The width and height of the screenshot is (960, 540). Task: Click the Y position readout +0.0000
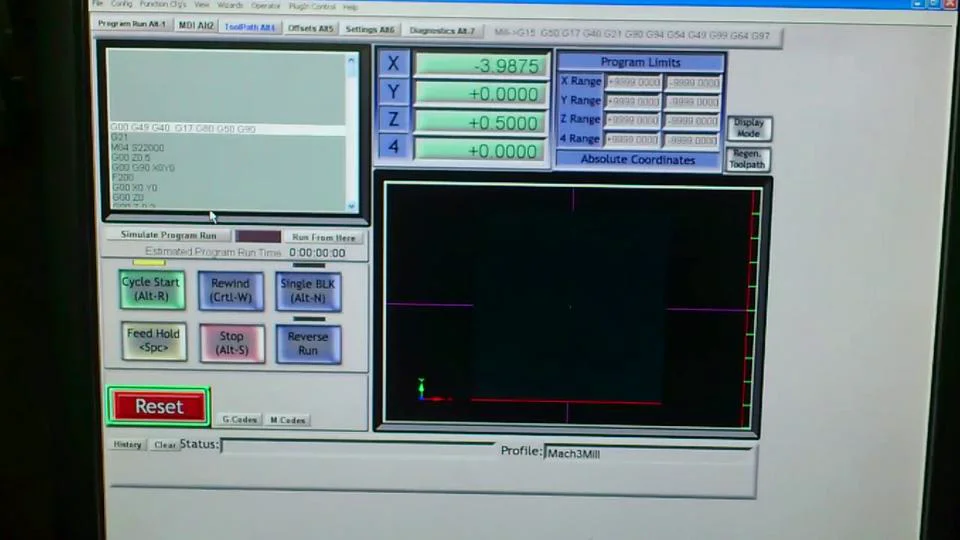pyautogui.click(x=481, y=94)
